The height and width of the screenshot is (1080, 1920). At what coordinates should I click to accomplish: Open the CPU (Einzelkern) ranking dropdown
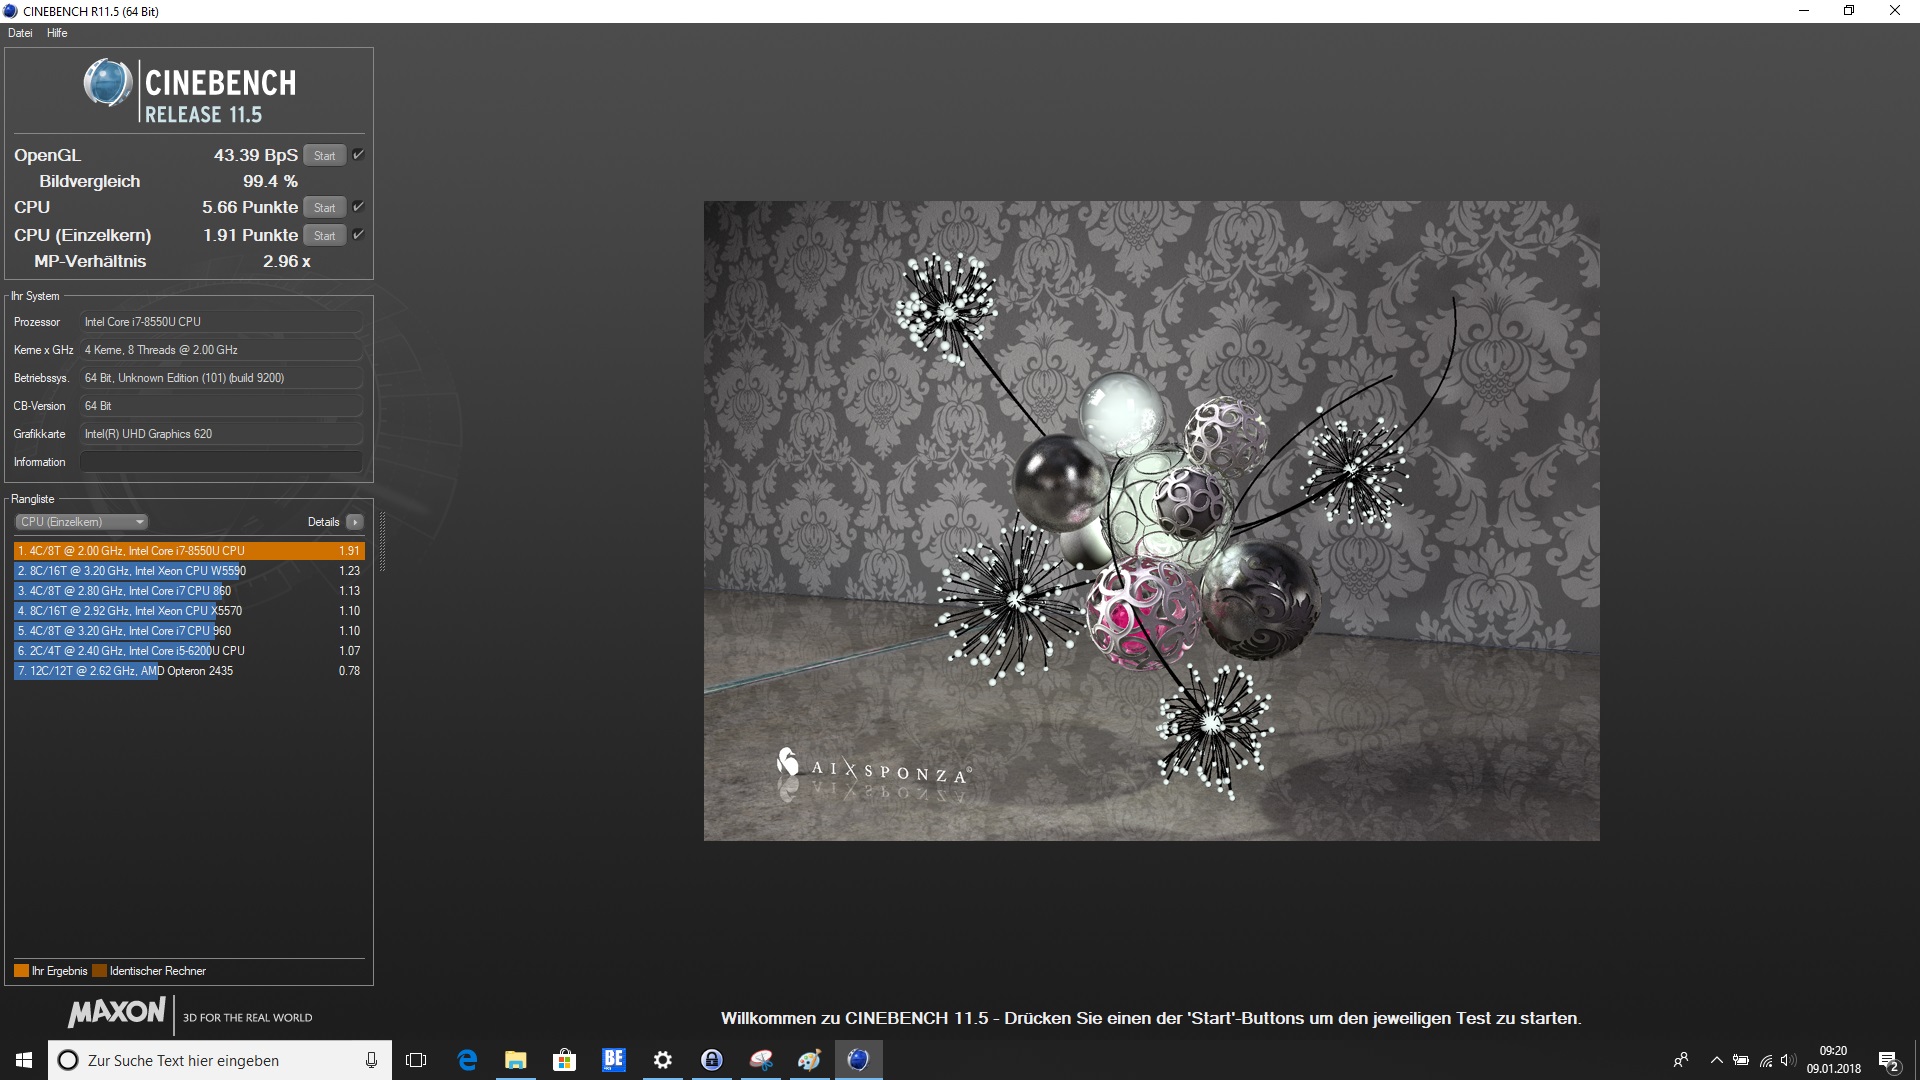coord(82,522)
